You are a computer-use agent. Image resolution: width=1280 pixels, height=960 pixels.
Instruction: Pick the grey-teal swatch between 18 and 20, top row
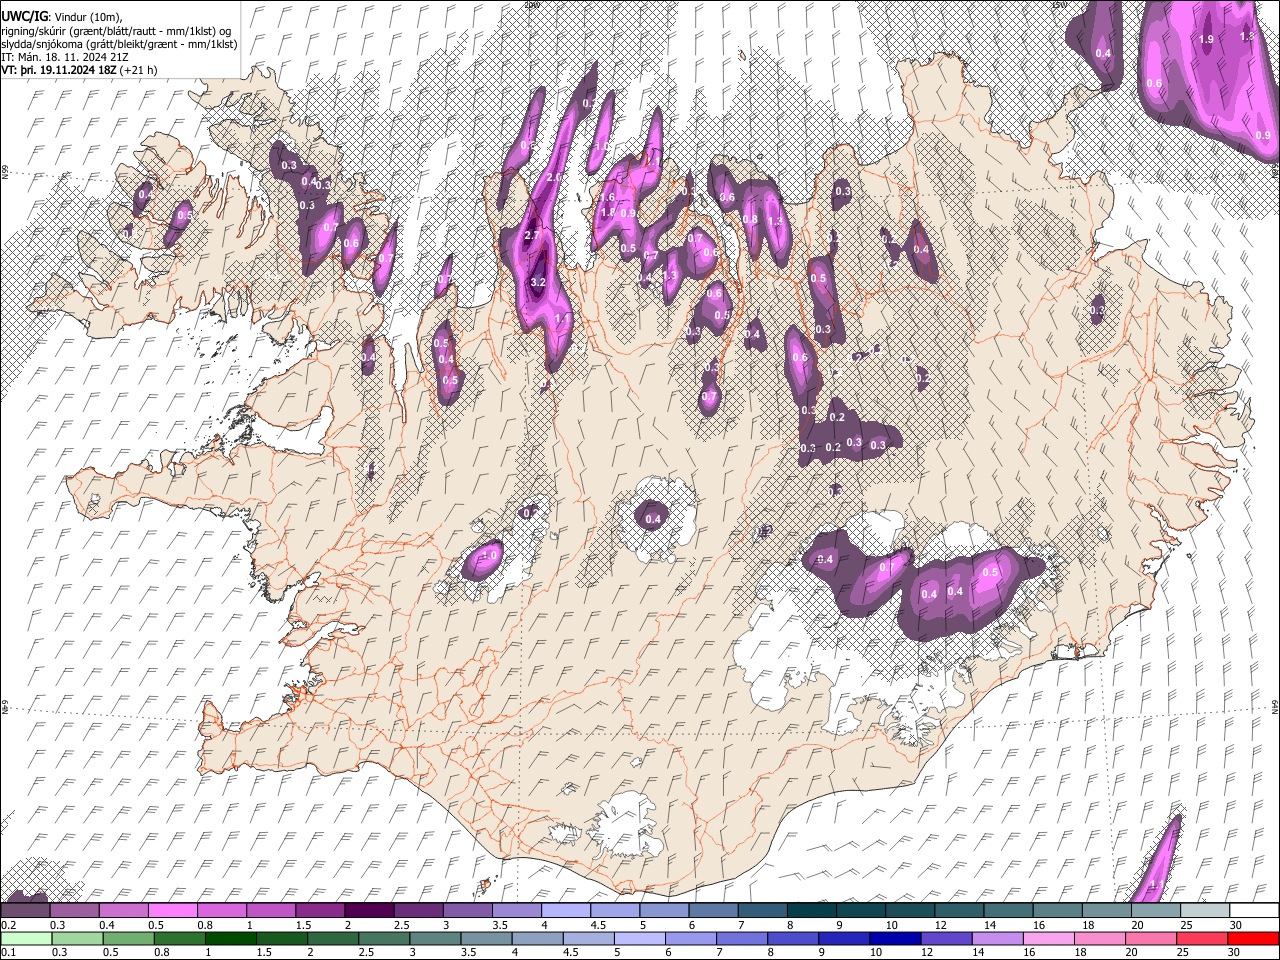pyautogui.click(x=1106, y=911)
